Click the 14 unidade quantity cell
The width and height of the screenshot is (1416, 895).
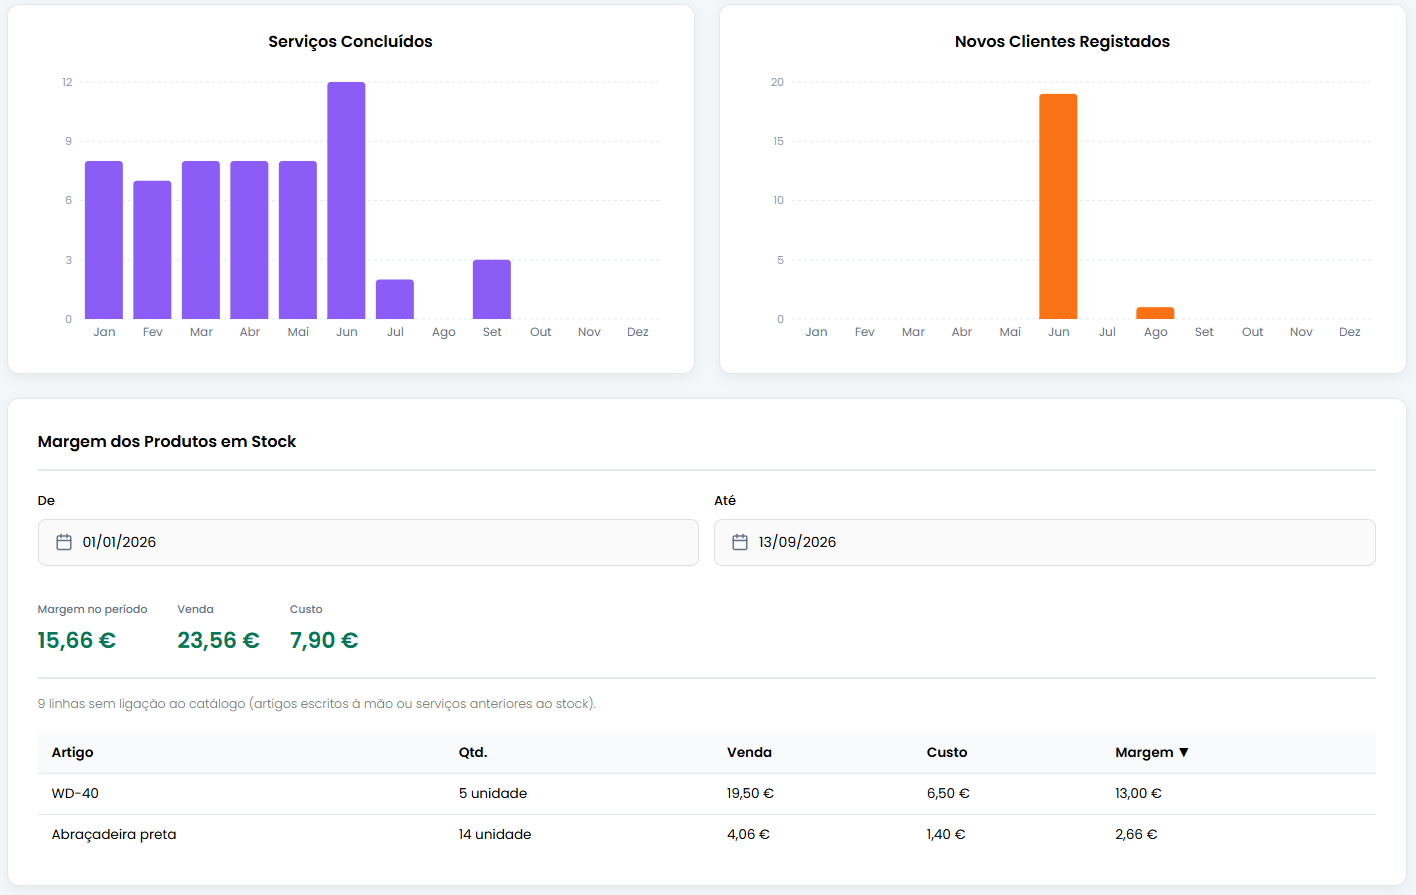495,834
